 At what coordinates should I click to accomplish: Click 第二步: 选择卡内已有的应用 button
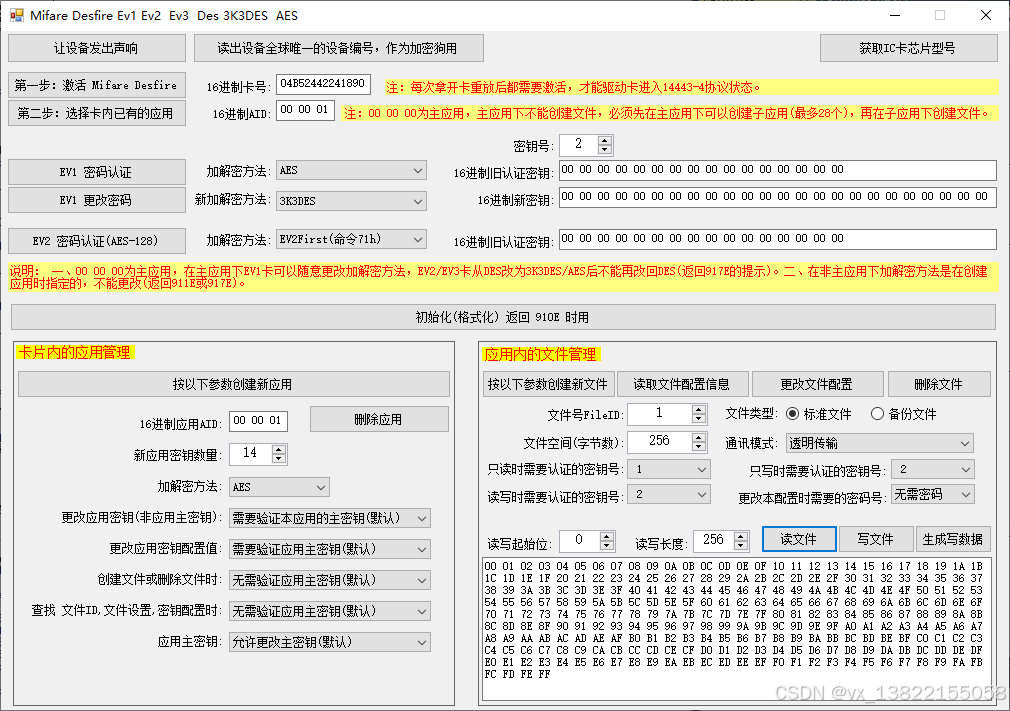97,113
